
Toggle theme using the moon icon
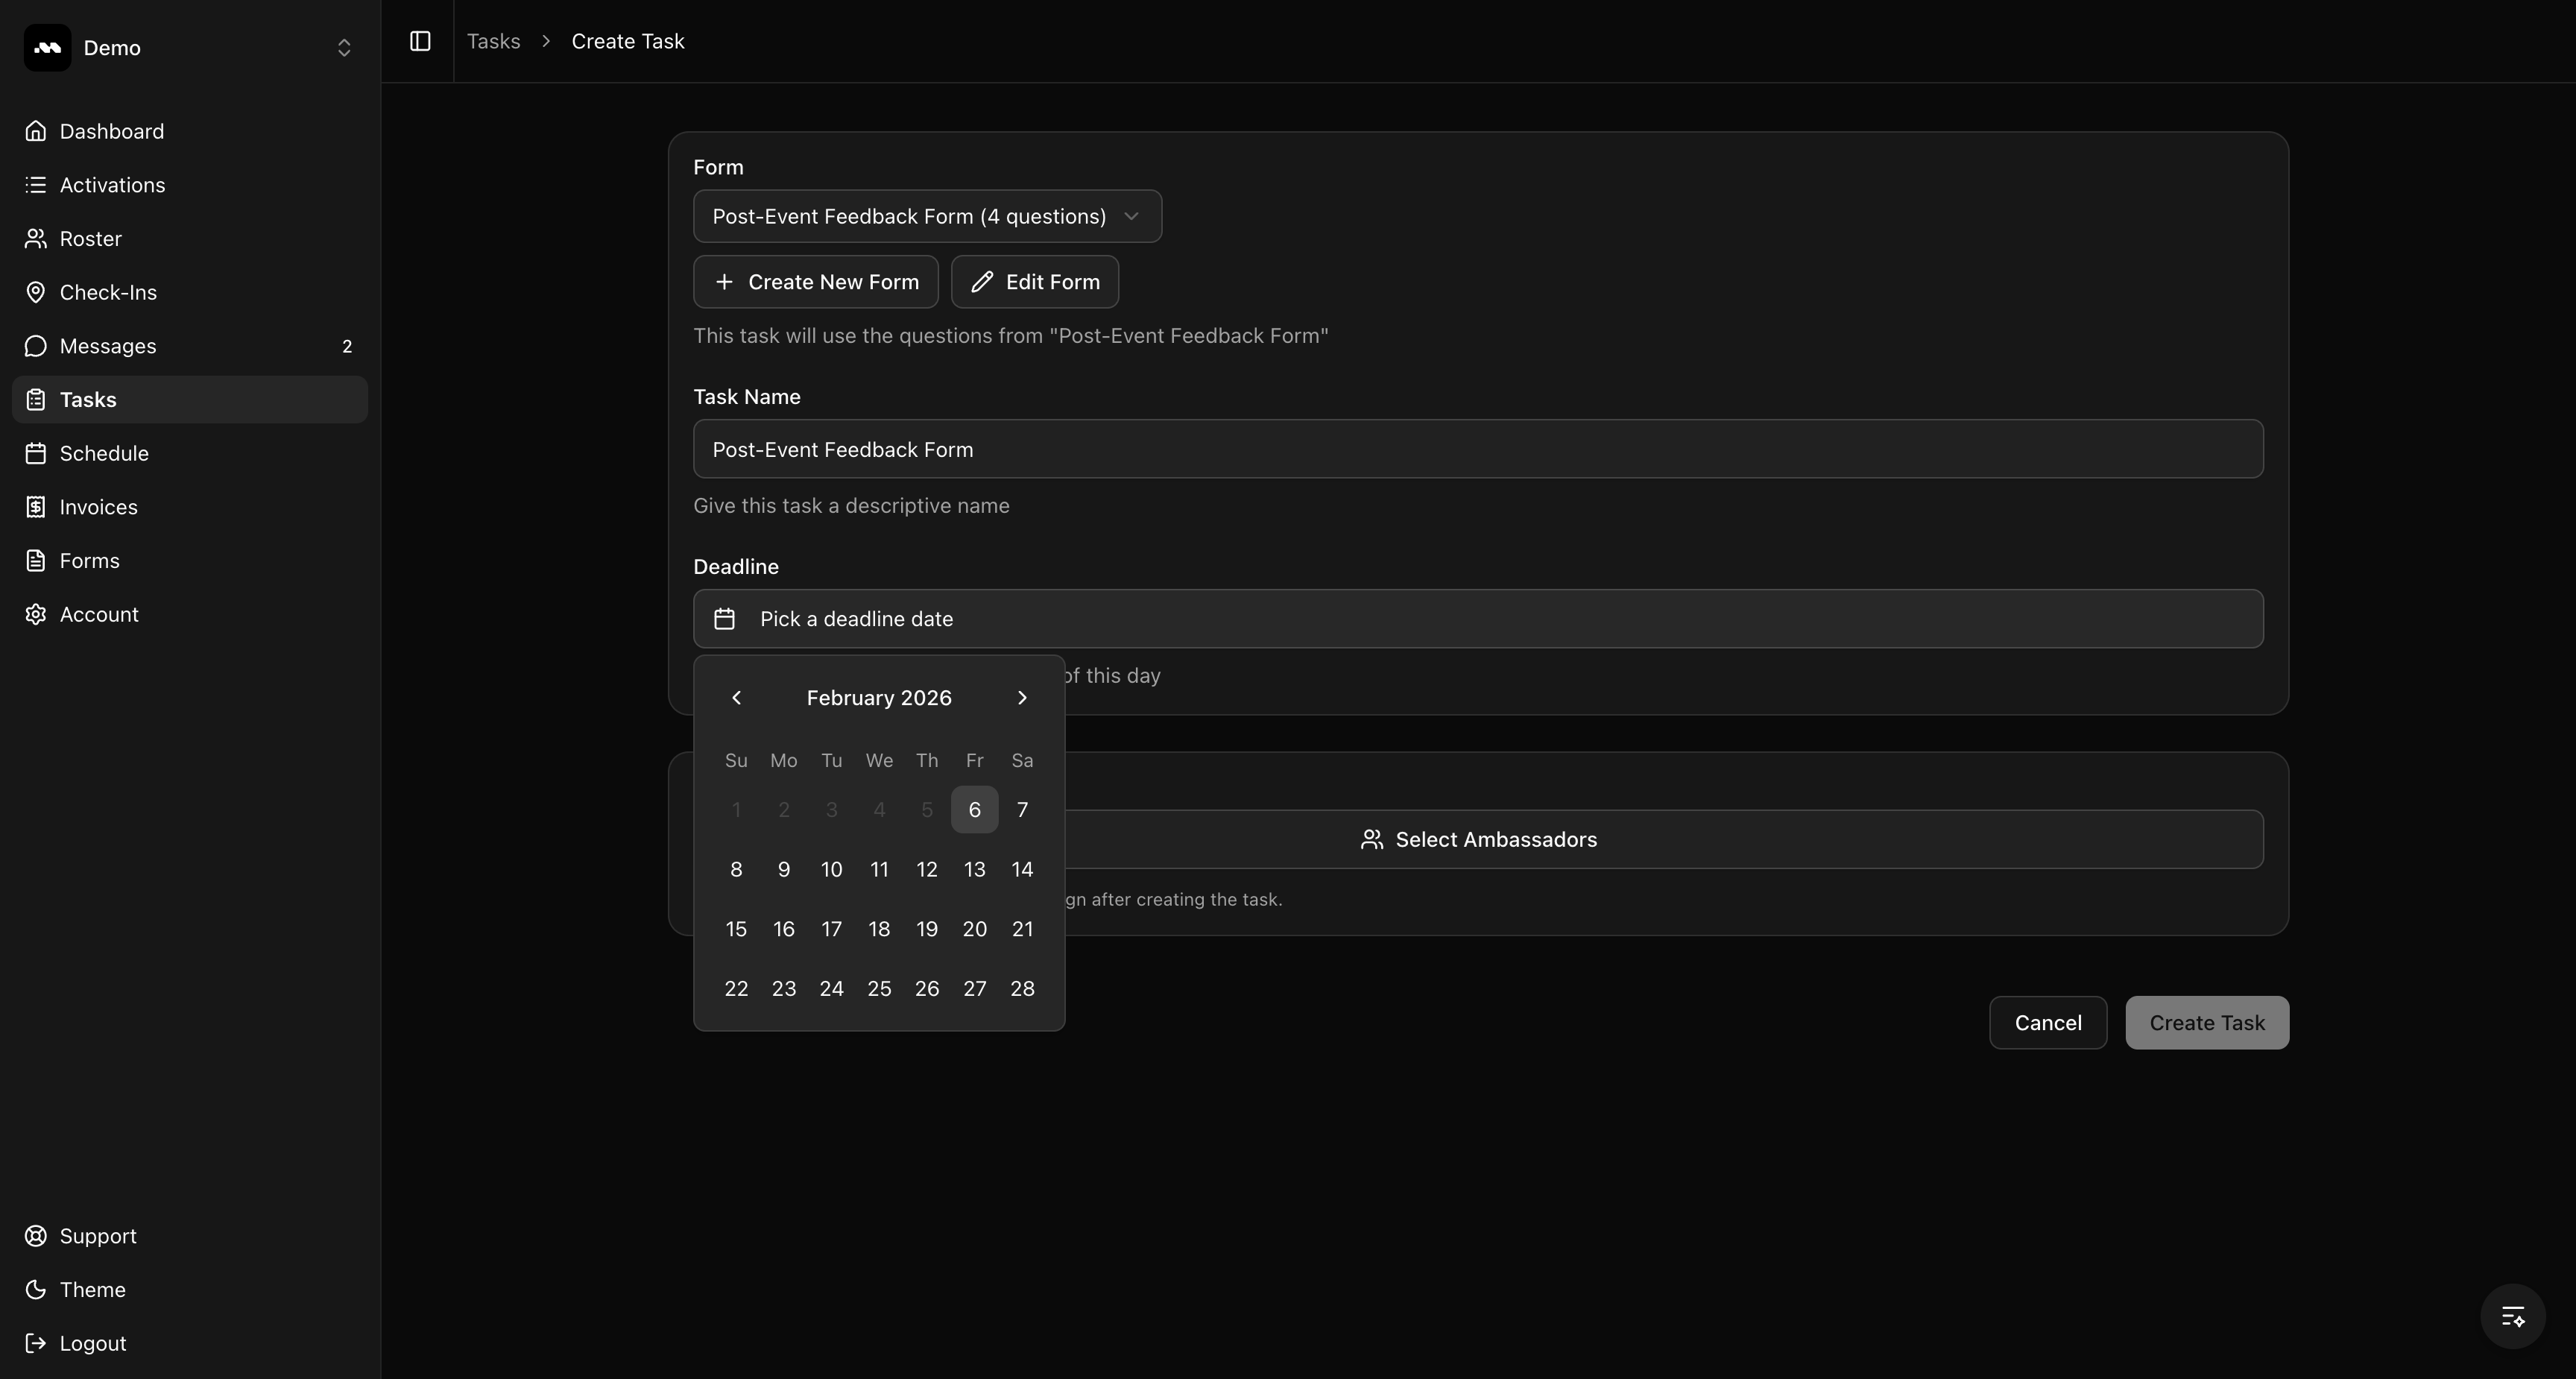[x=36, y=1289]
